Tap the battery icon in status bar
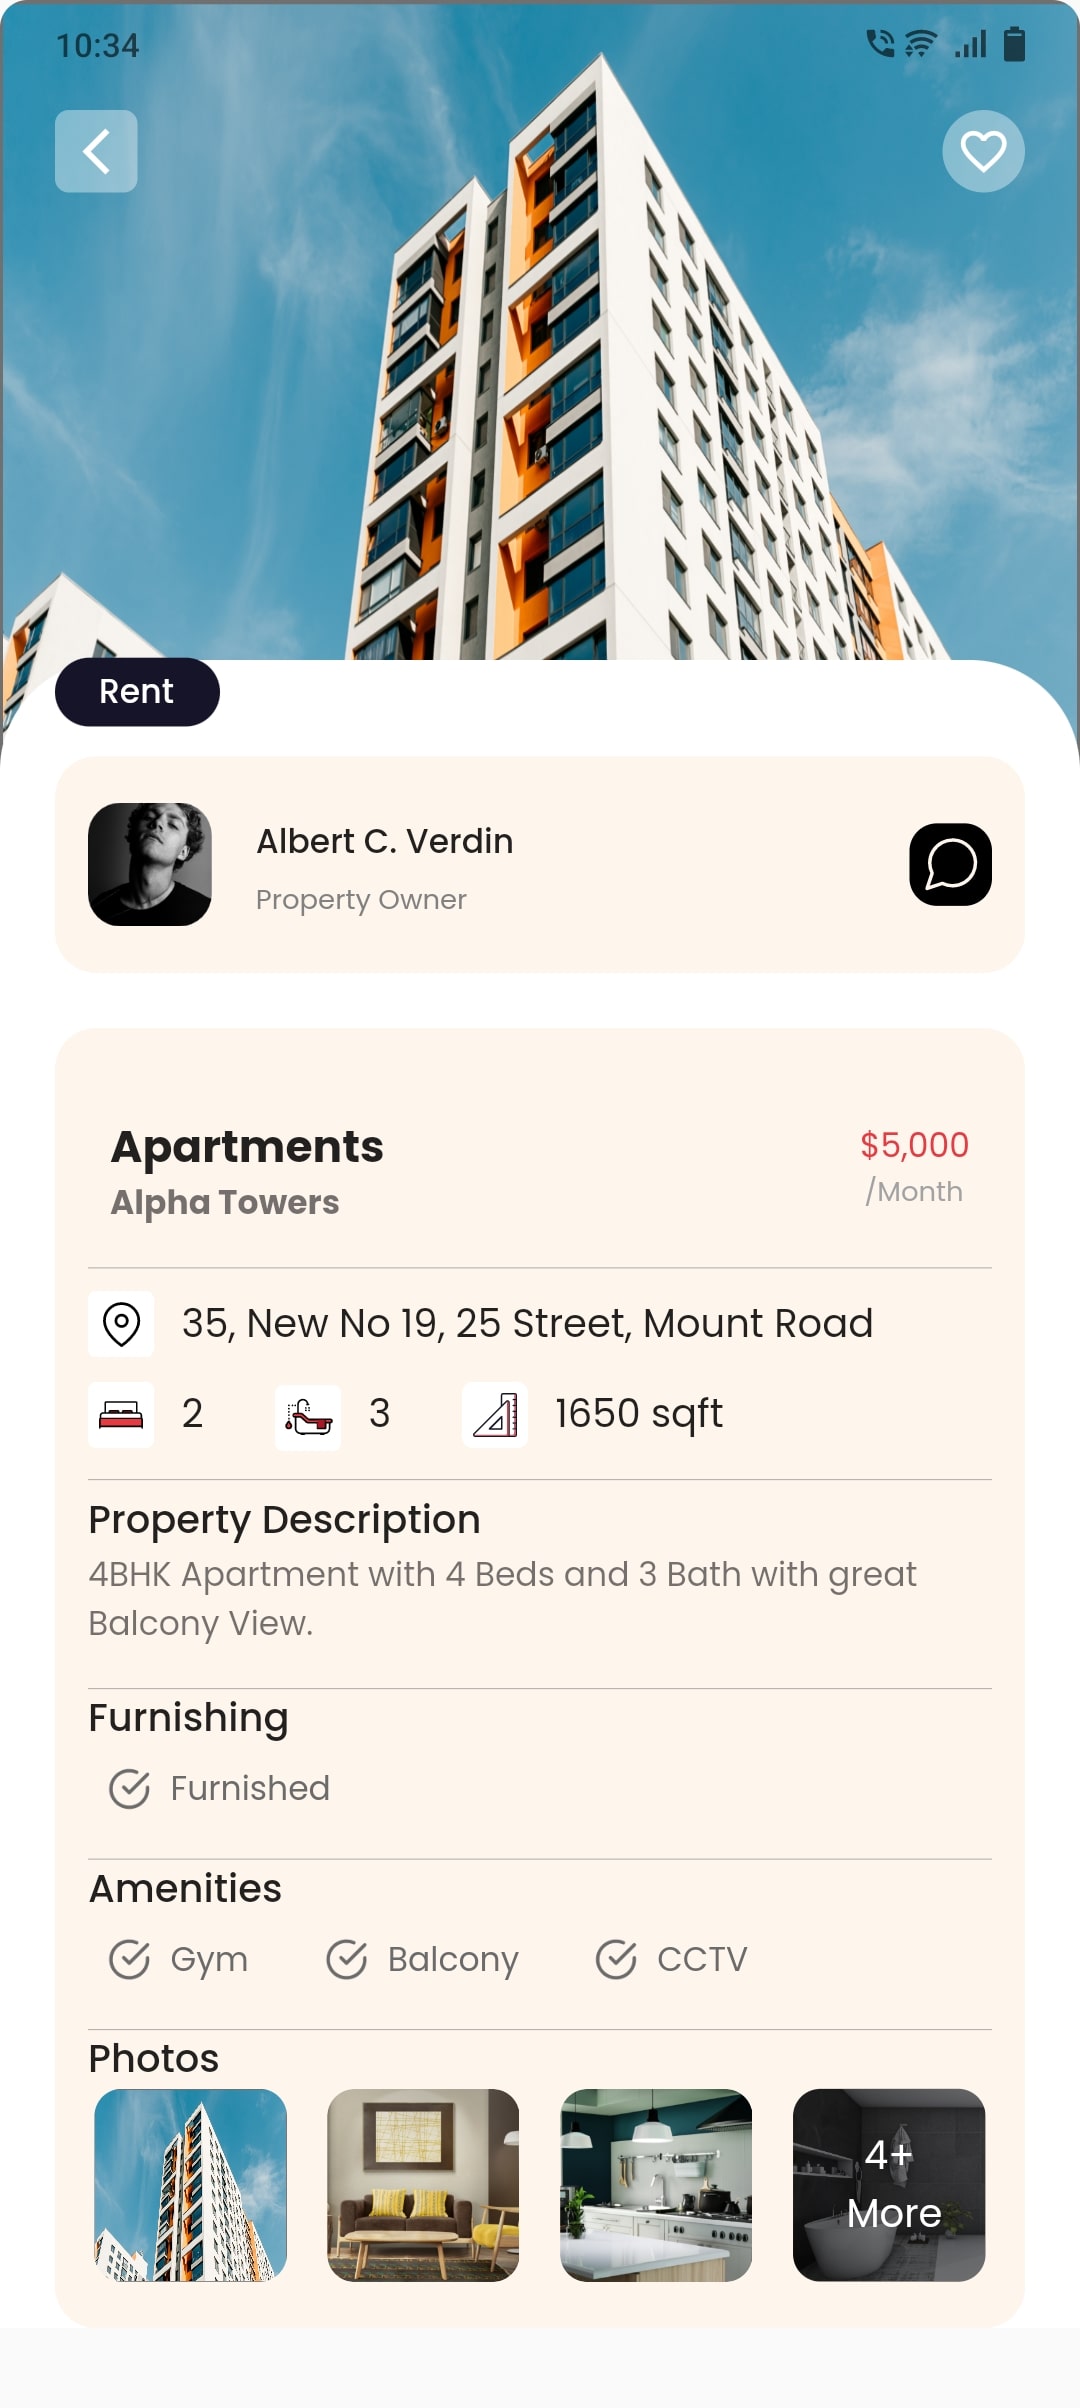Image resolution: width=1080 pixels, height=2408 pixels. 1014,45
